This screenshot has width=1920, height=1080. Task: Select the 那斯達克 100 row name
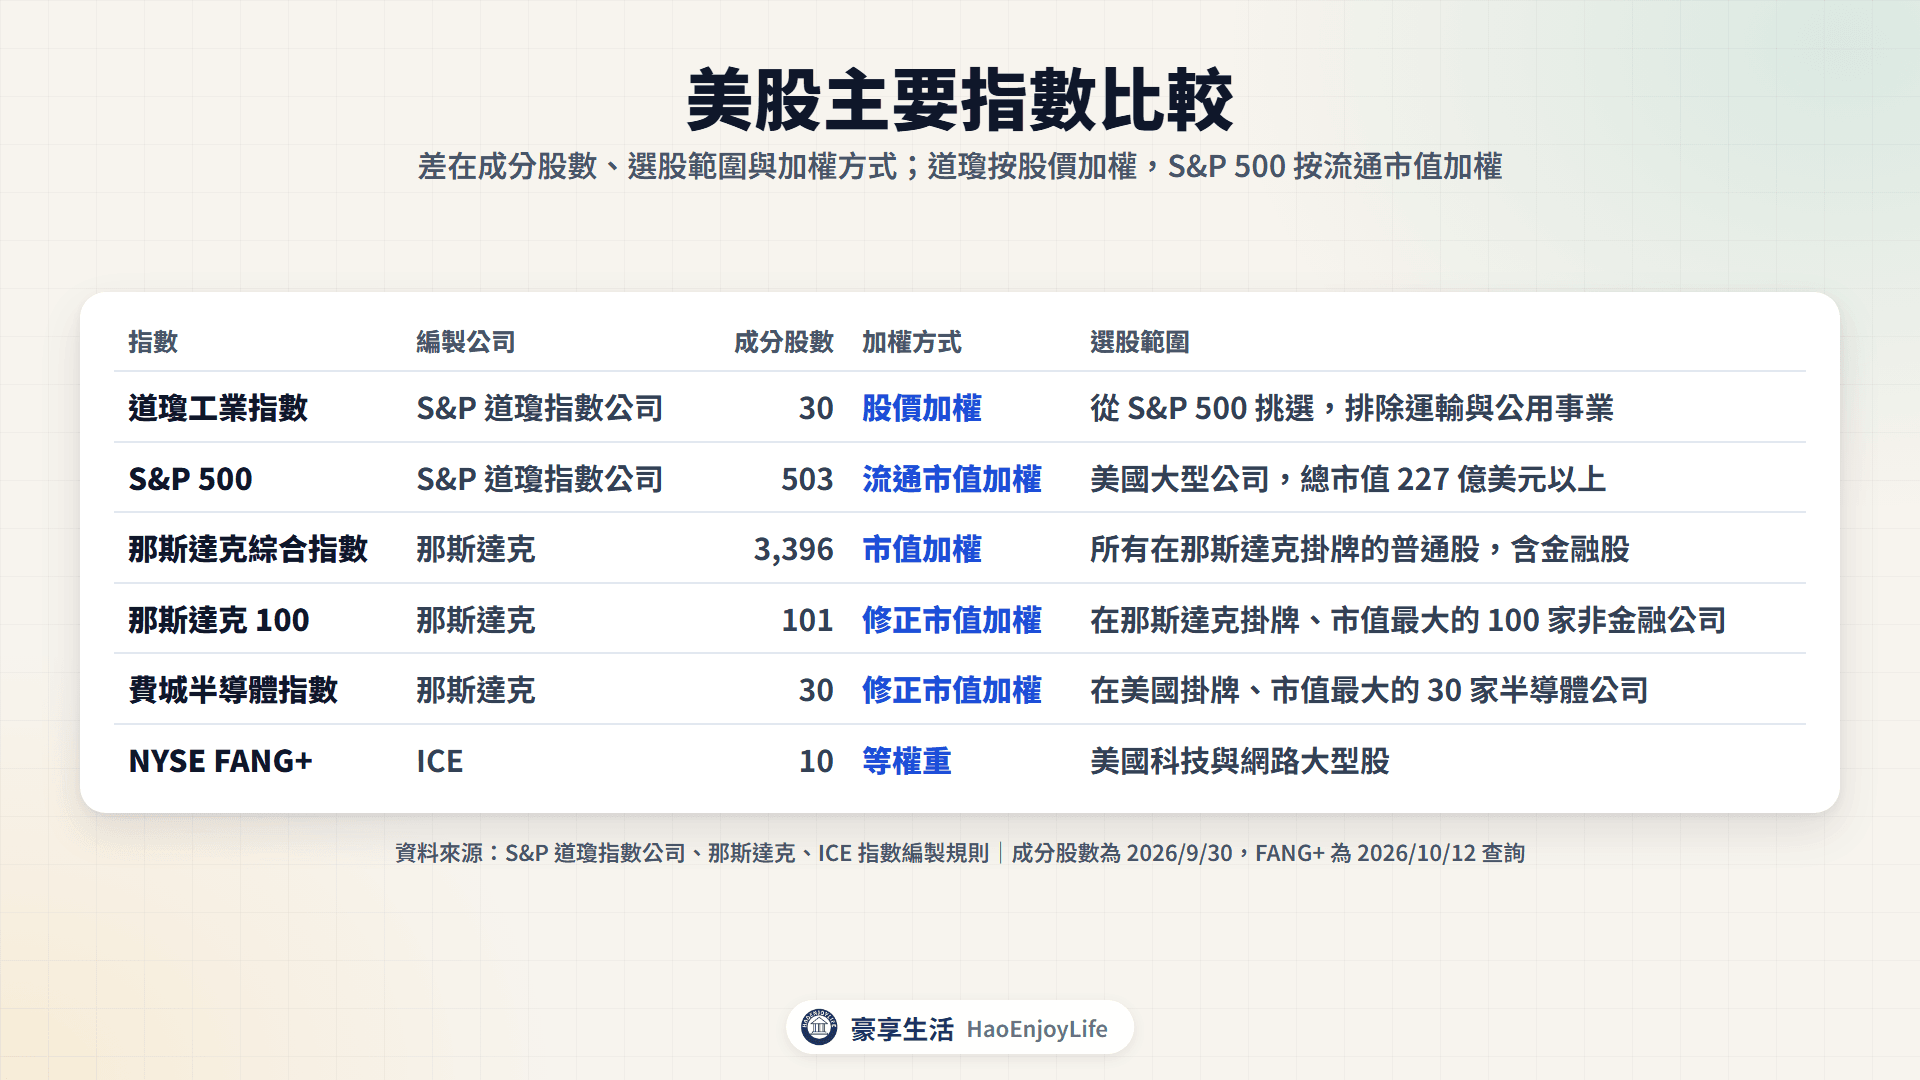(219, 620)
